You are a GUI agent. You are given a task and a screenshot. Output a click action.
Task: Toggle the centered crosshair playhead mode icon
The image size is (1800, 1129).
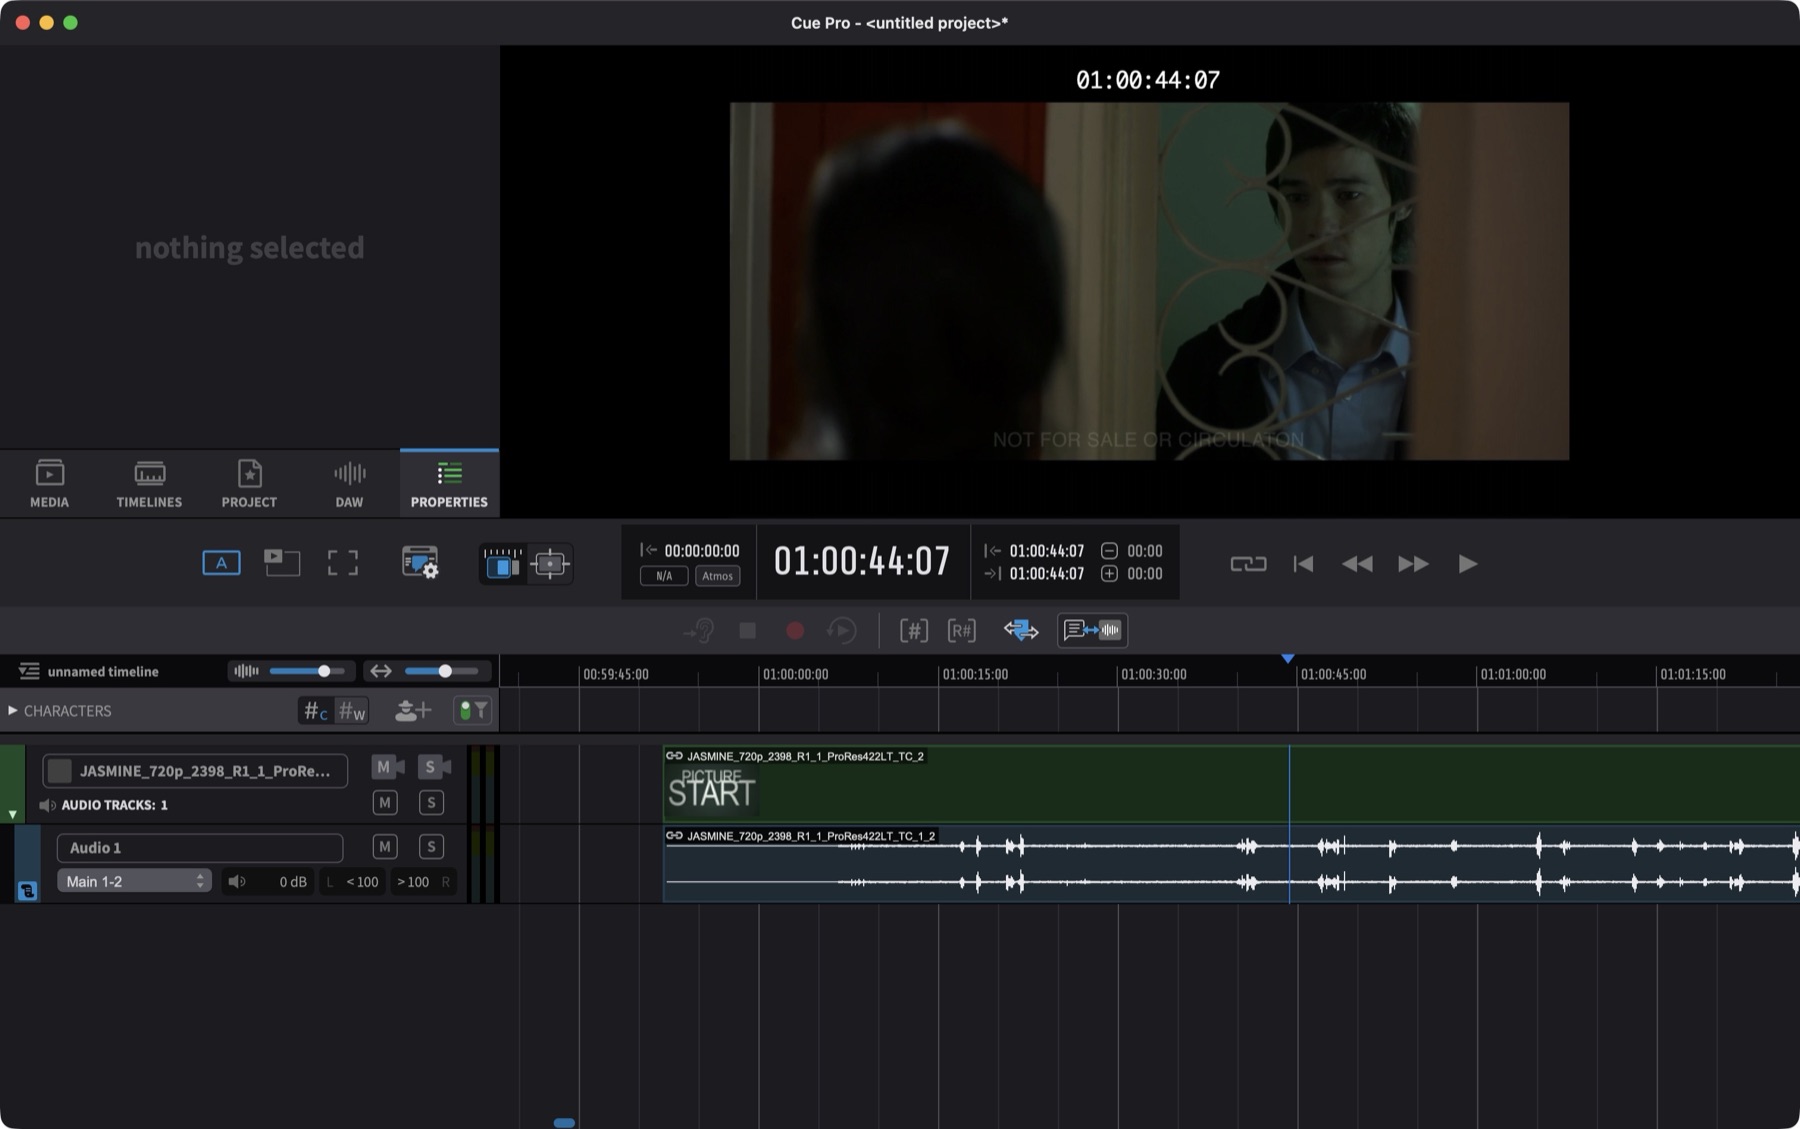point(550,564)
